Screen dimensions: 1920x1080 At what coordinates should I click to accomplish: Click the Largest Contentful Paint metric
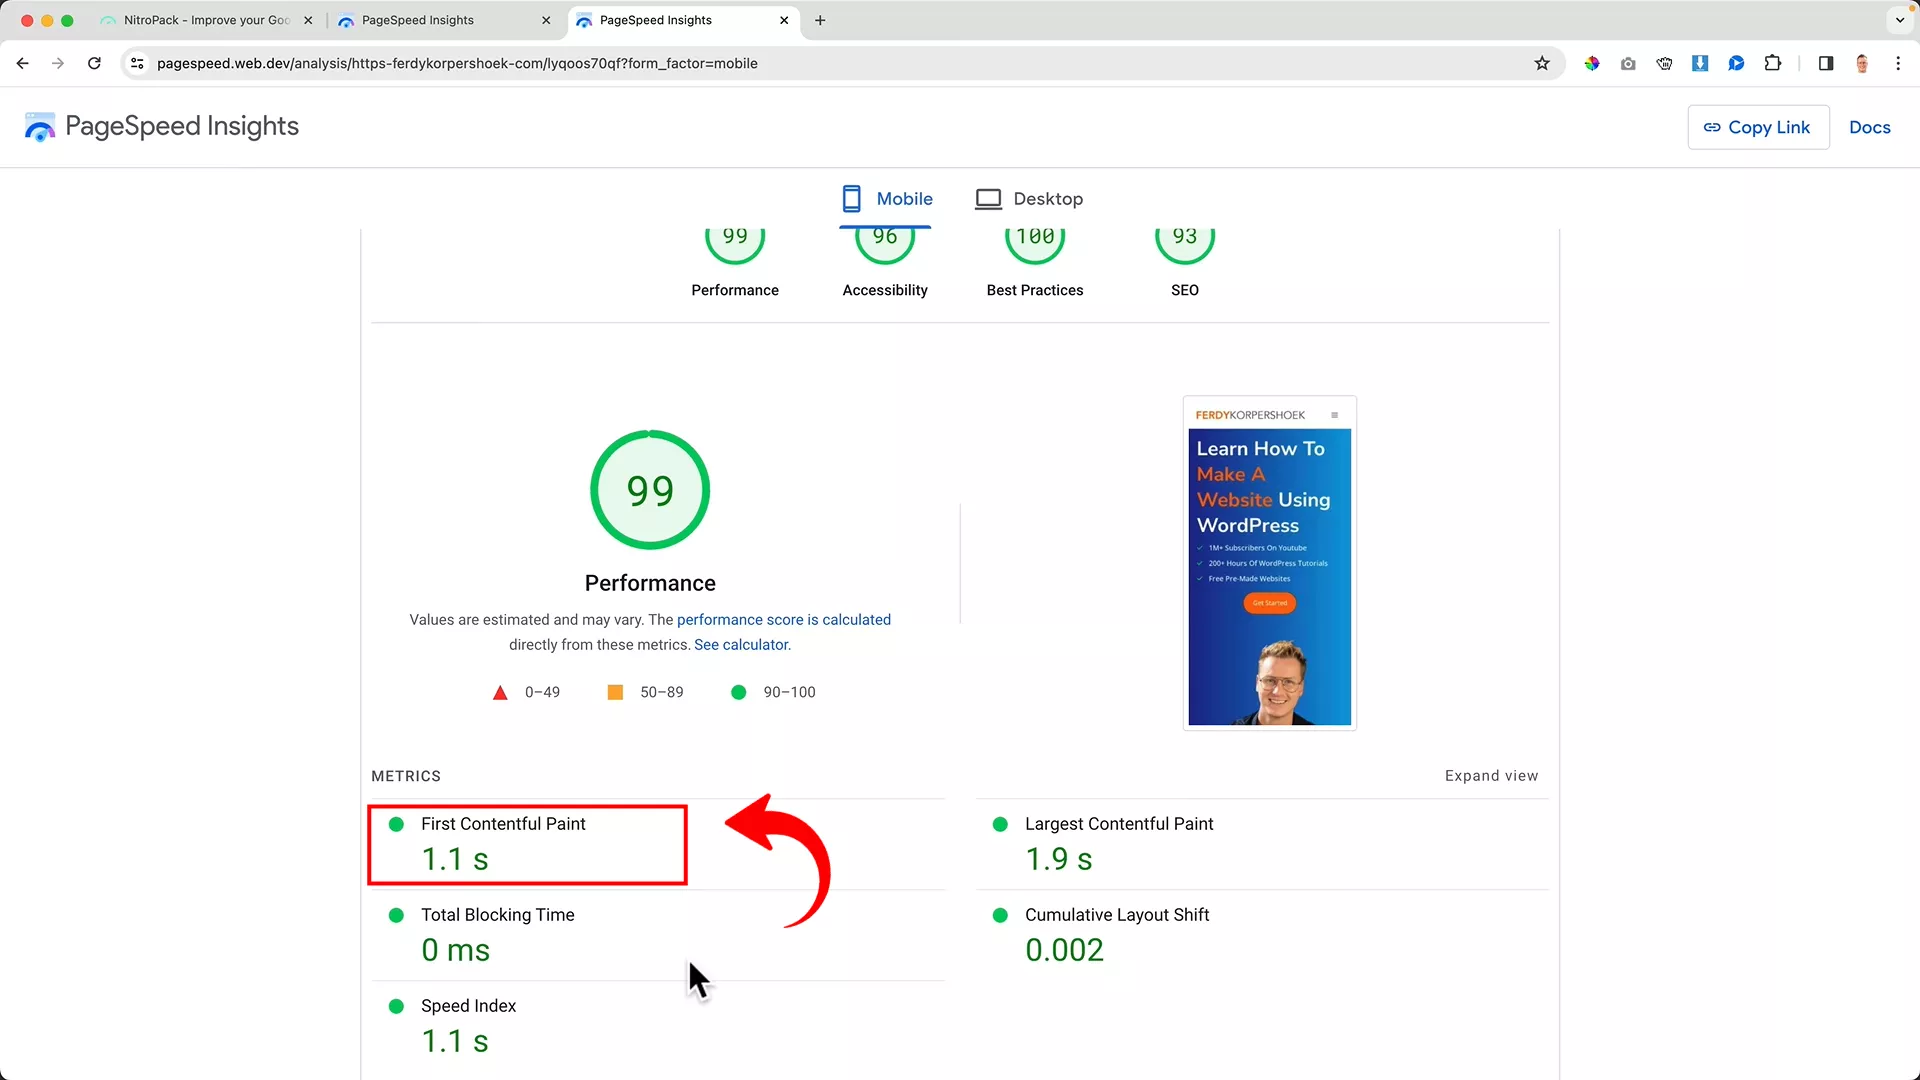coord(1262,843)
